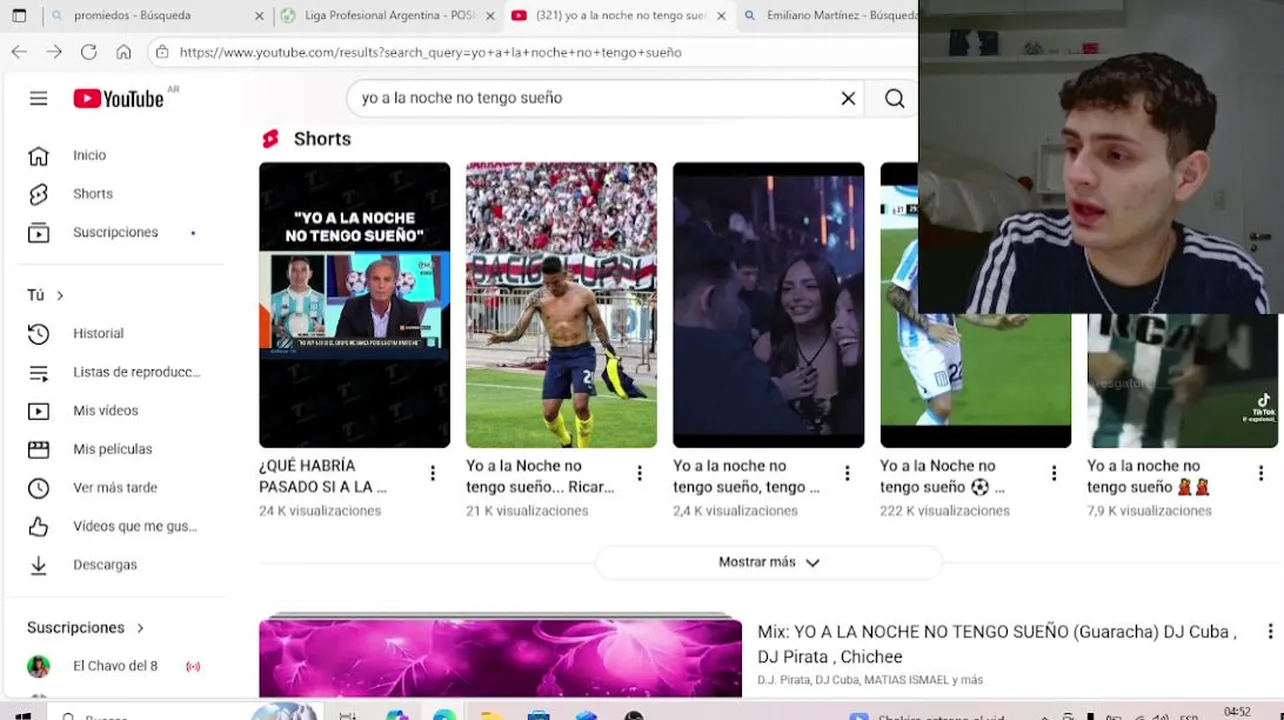Image resolution: width=1284 pixels, height=720 pixels.
Task: Click the short title with soccer ball emoji
Action: point(942,476)
